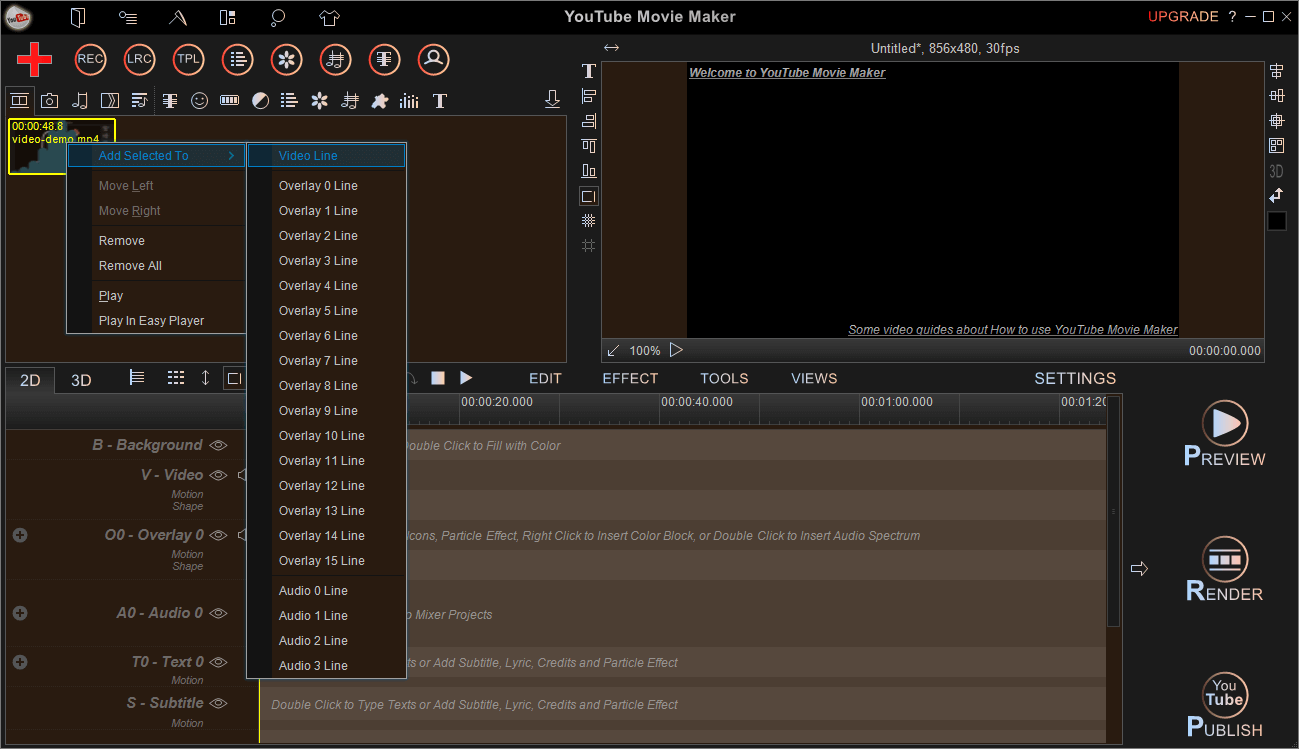1299x749 pixels.
Task: Click the double arrow icon above preview
Action: coord(612,48)
